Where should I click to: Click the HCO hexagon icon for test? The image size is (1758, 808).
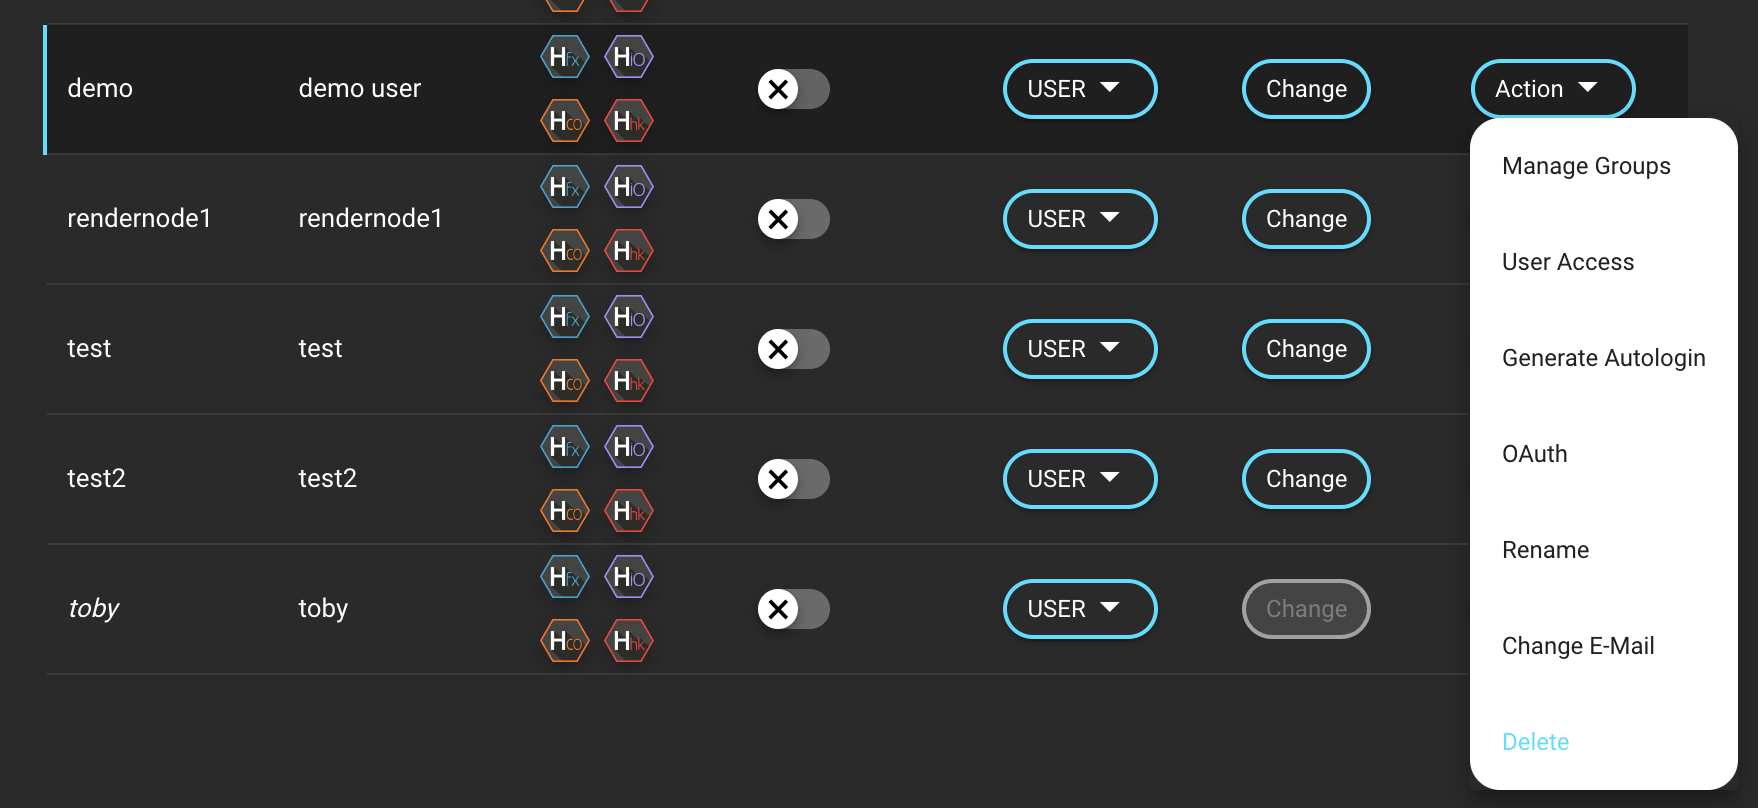tap(565, 381)
